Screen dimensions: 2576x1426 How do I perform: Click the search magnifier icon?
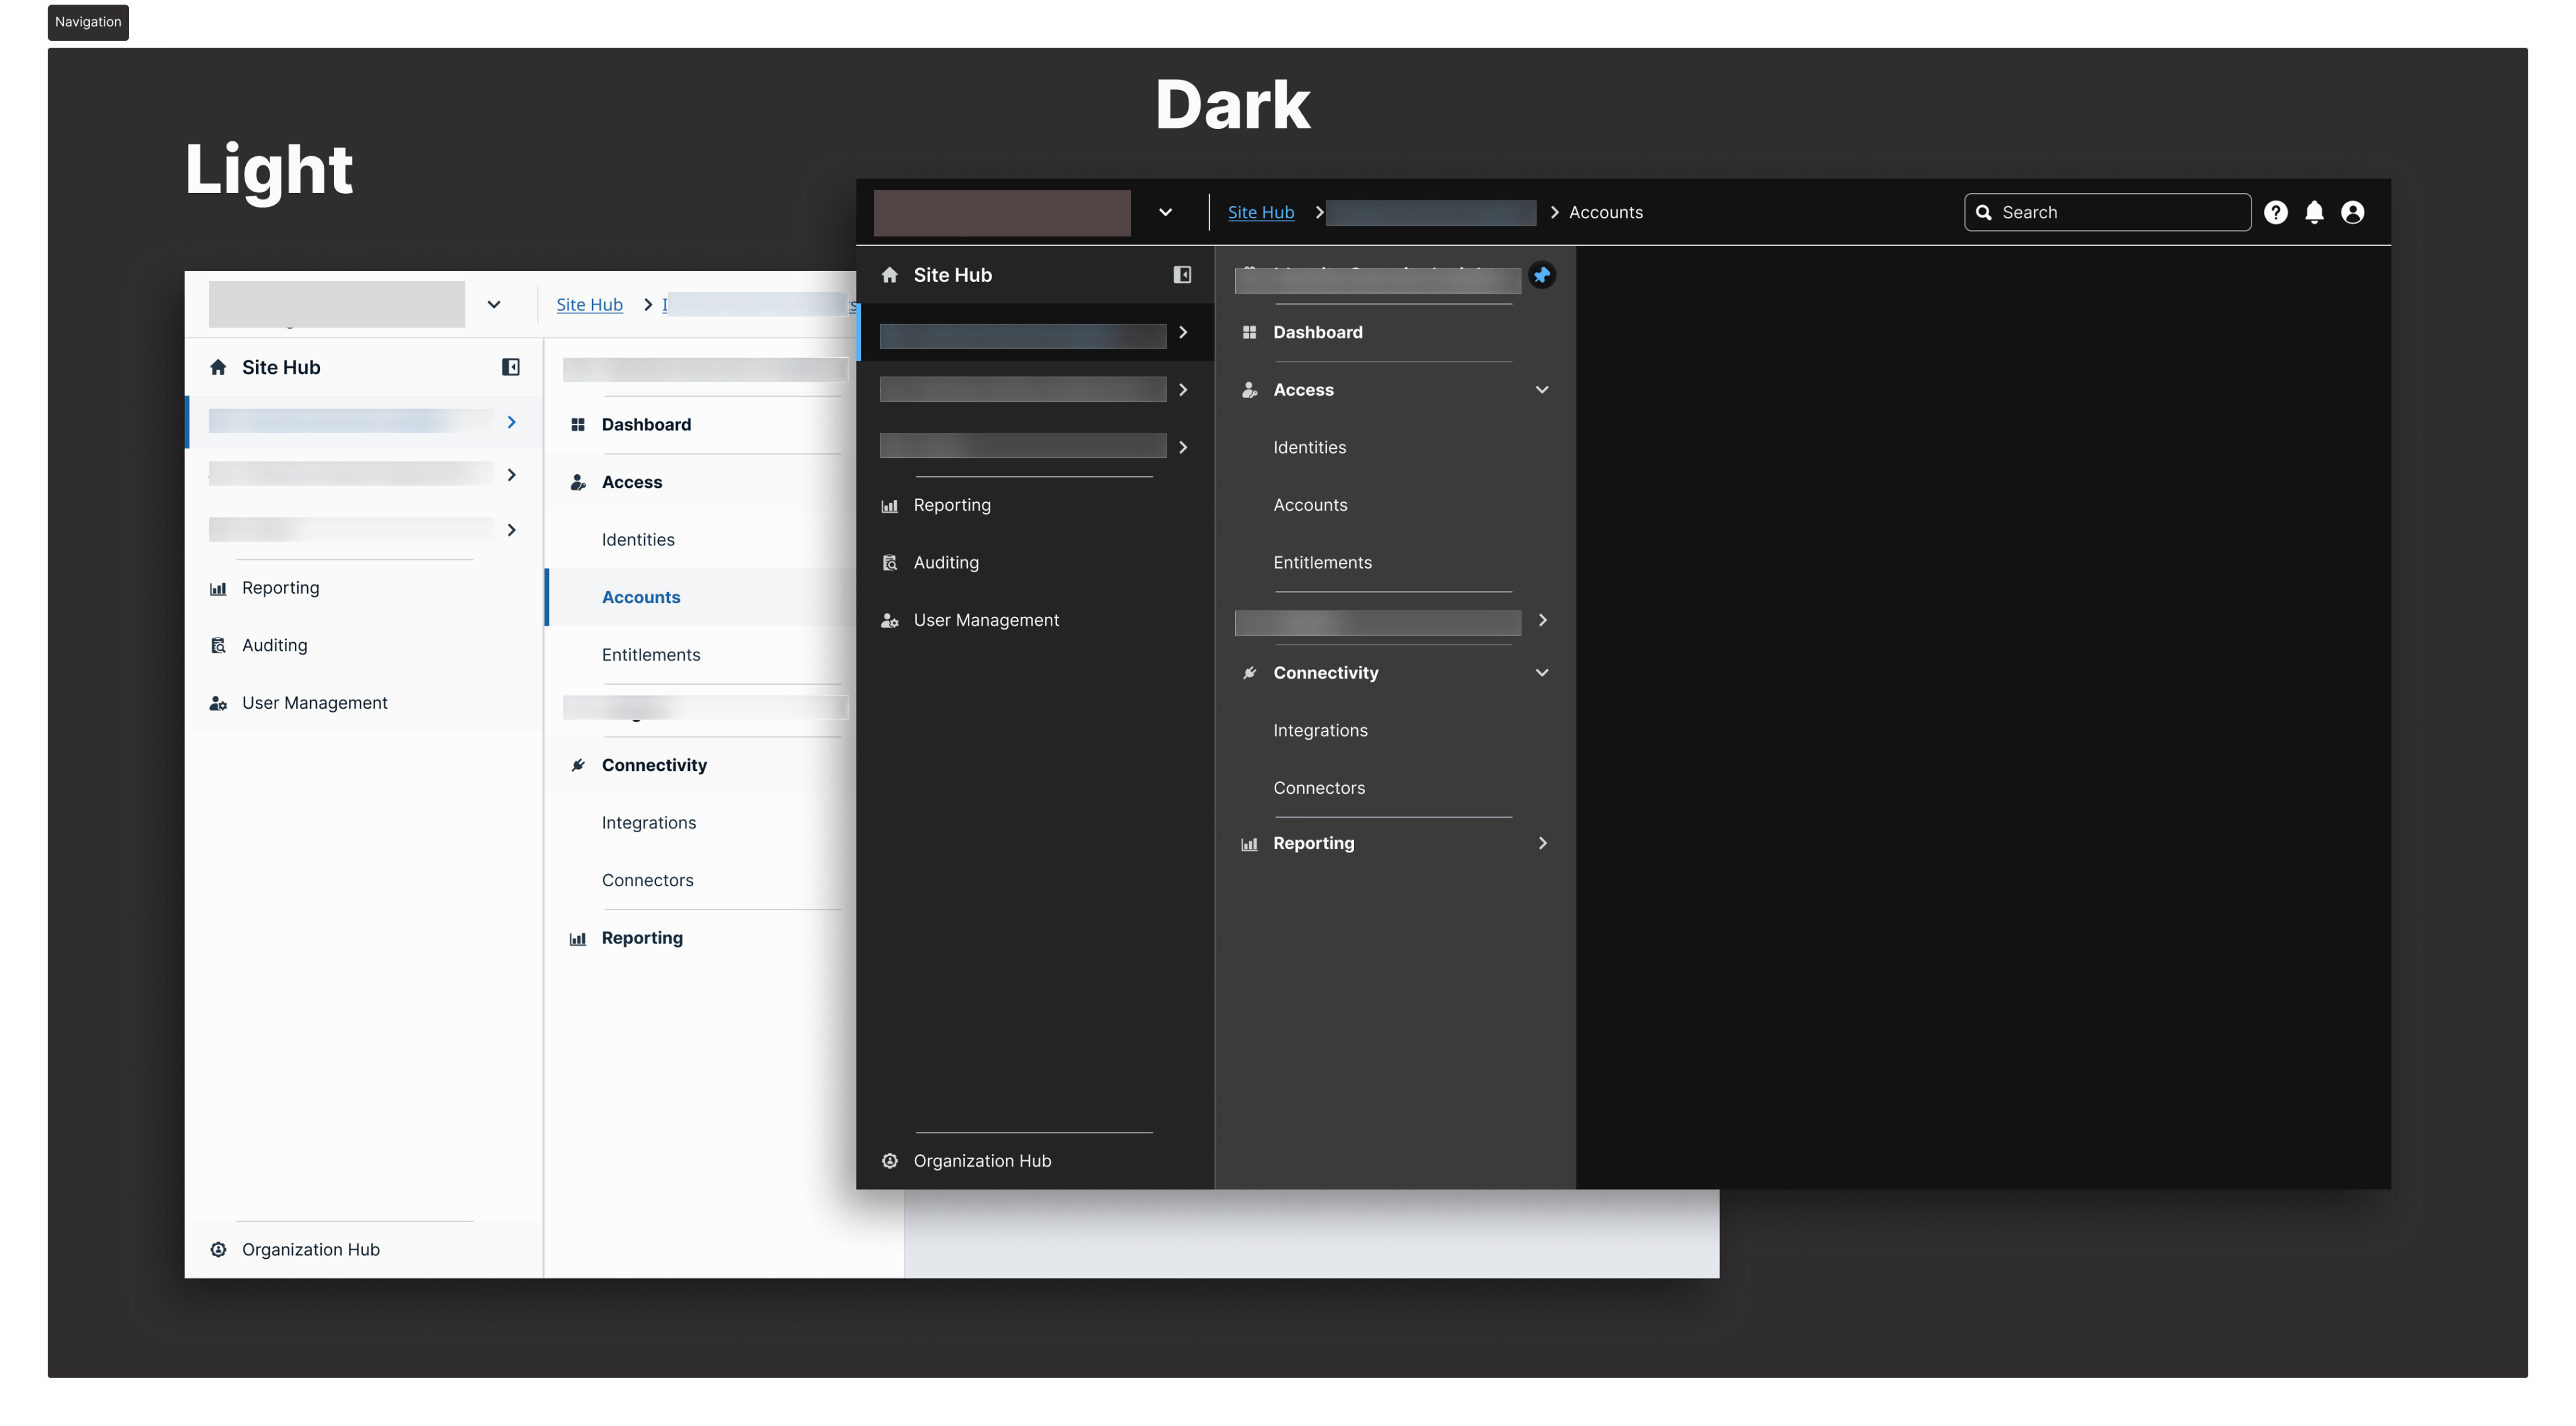pos(1984,212)
